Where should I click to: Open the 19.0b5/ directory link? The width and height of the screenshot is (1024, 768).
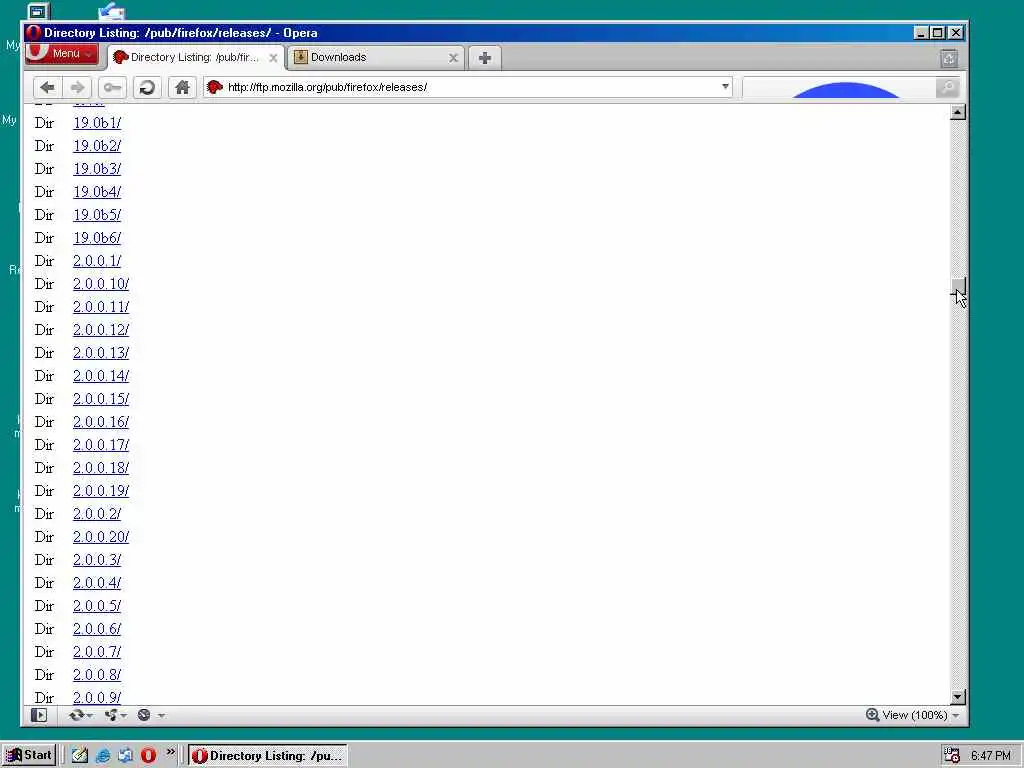click(97, 215)
